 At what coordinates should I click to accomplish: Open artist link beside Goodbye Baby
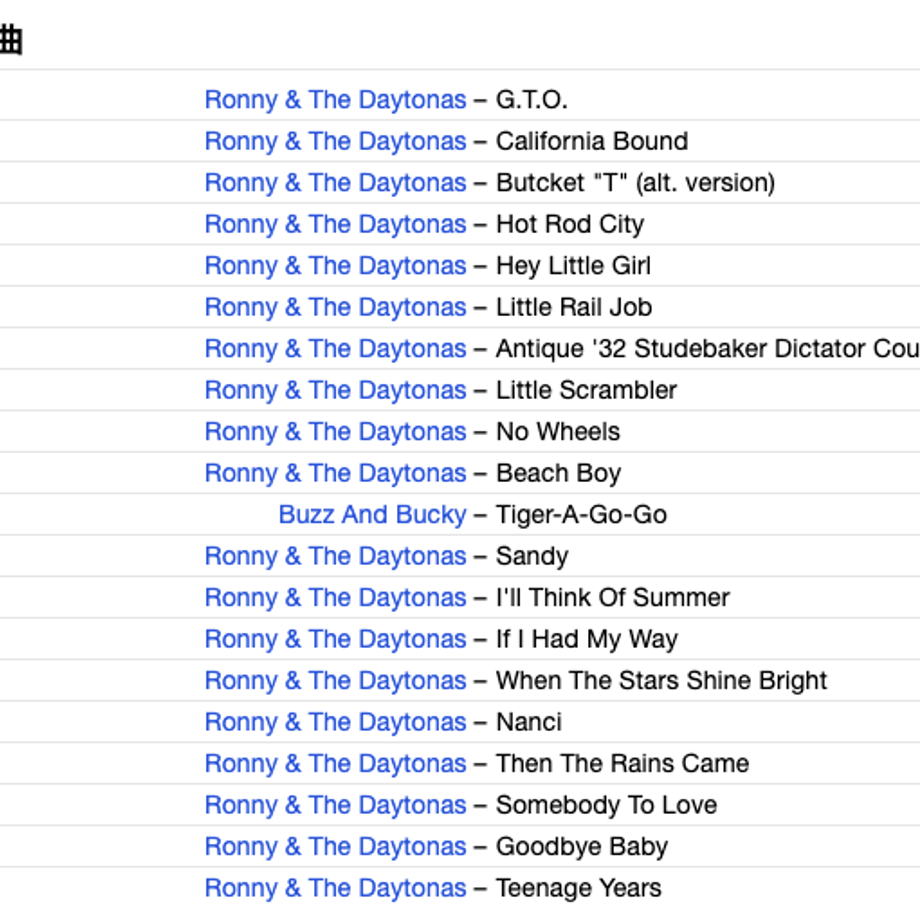[x=335, y=847]
